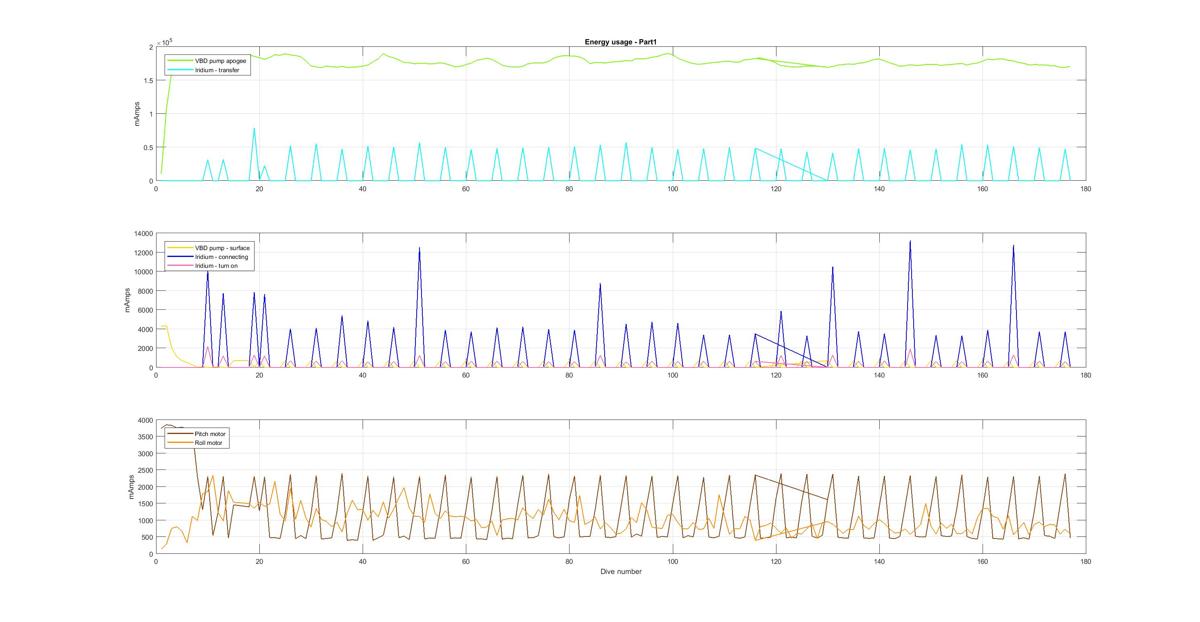The height and width of the screenshot is (622, 1200).
Task: Click the "40" x-axis tick of the middle plot
Action: tap(363, 376)
